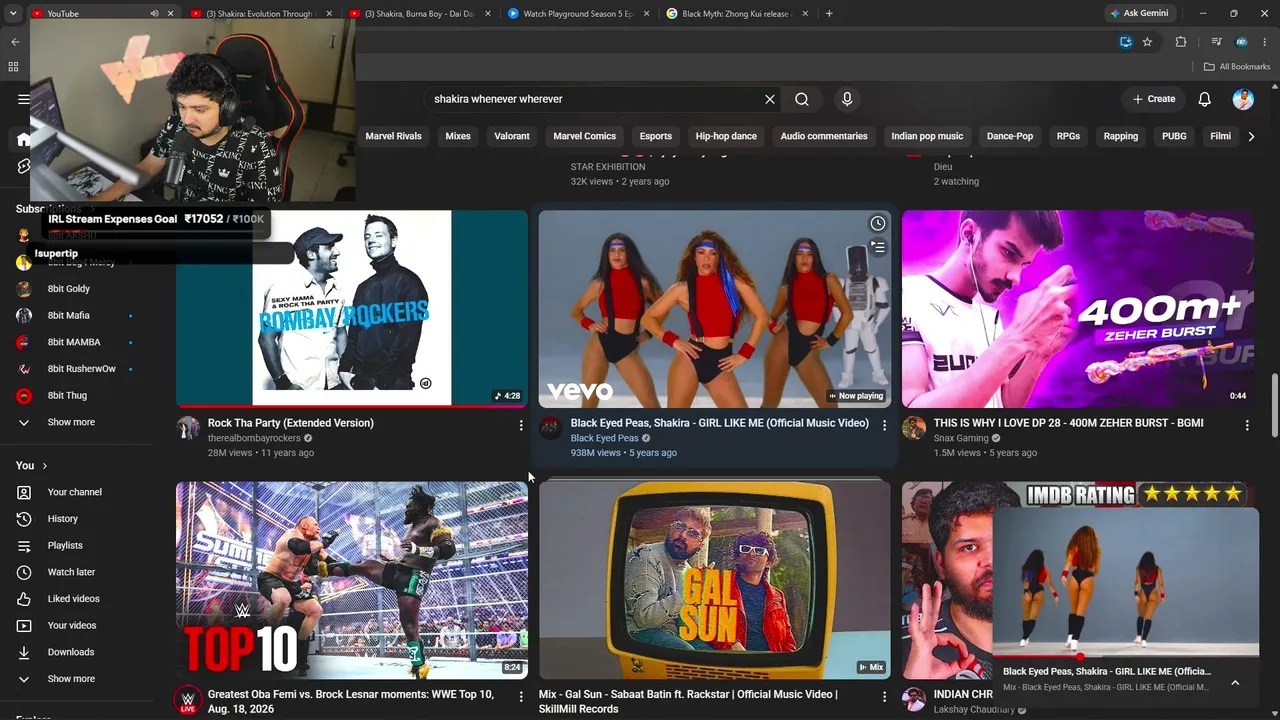This screenshot has height=720, width=1280.
Task: Expand the miniplayer with the chevron
Action: 1235,683
